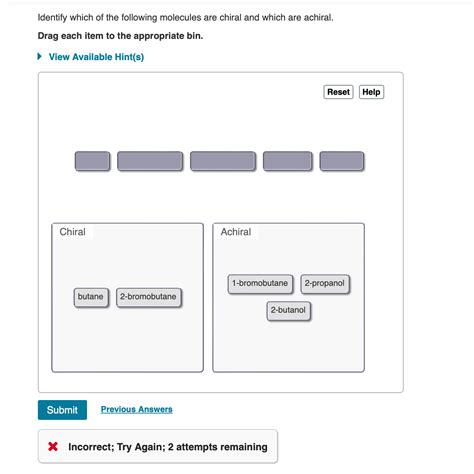Open the View Available Hint(s) link

96,57
